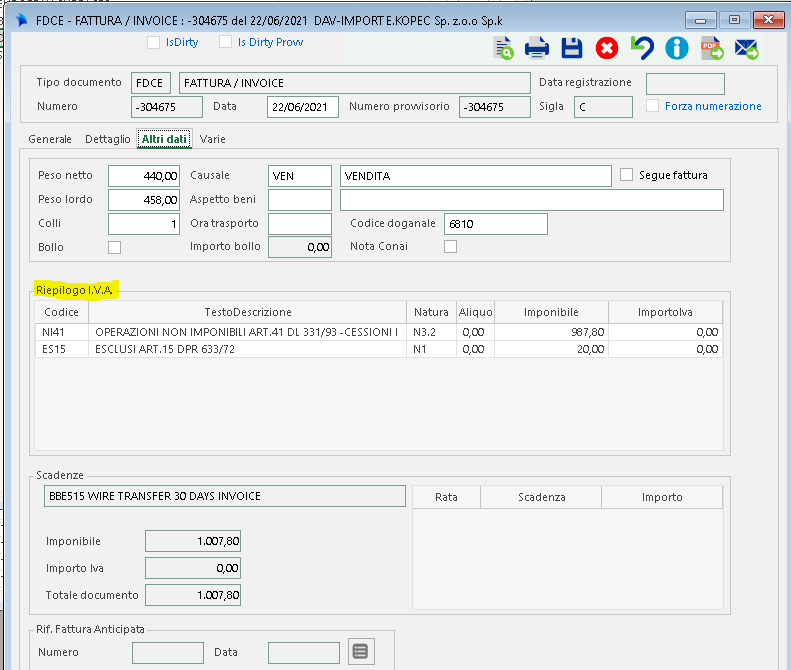Select Altri dati tab
Viewport: 791px width, 670px height.
(164, 139)
